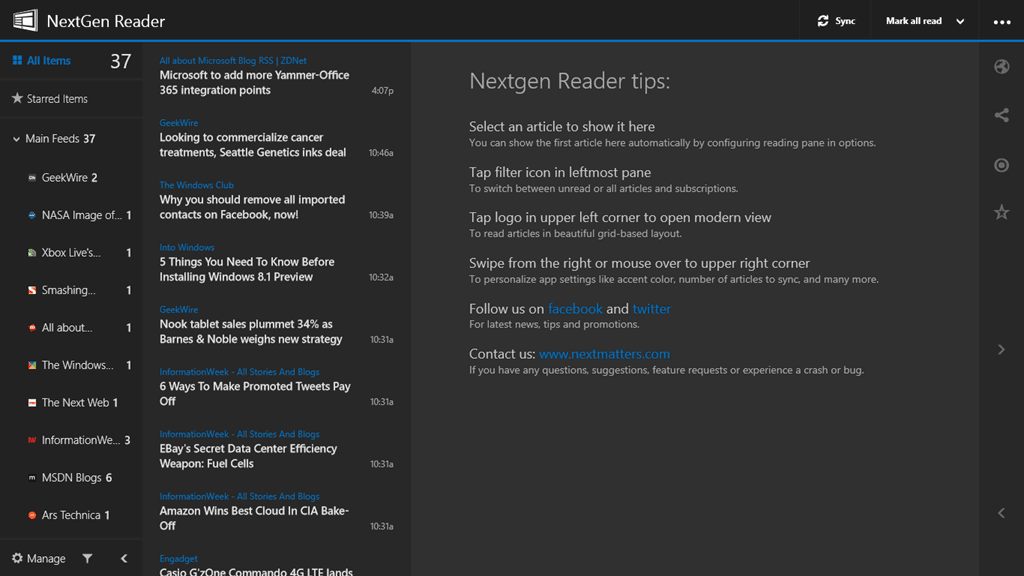This screenshot has height=576, width=1024.
Task: Open the Mark all read dropdown arrow
Action: coord(960,22)
